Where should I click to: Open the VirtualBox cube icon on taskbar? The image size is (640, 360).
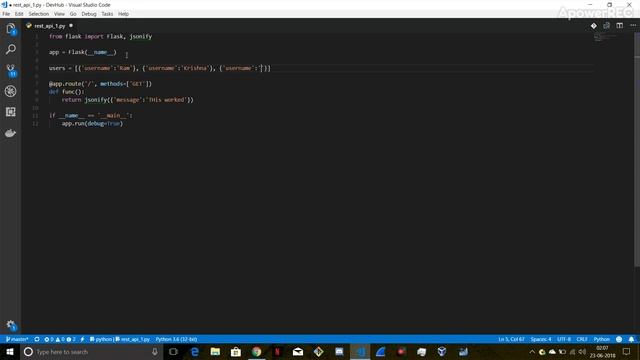pos(442,352)
